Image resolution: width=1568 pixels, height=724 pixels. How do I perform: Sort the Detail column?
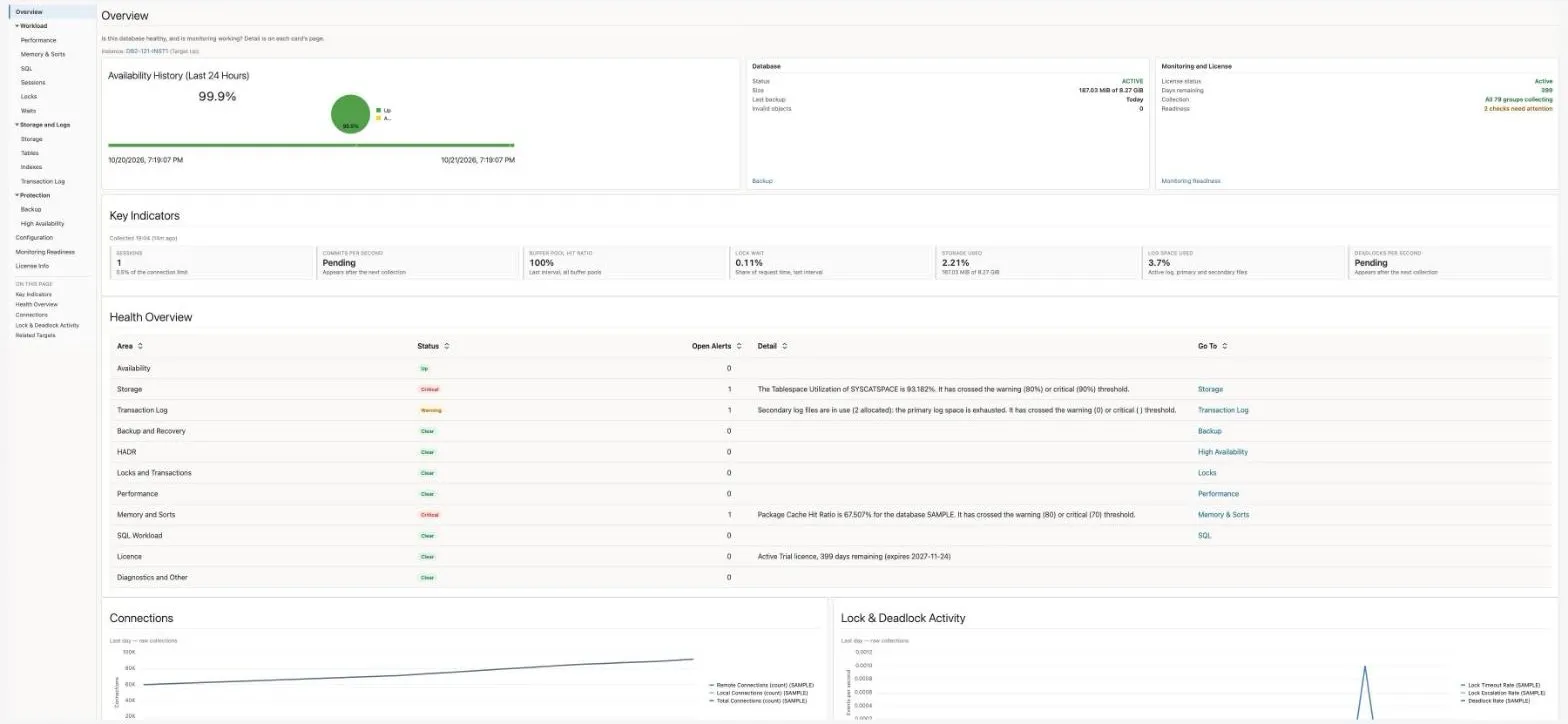click(785, 346)
